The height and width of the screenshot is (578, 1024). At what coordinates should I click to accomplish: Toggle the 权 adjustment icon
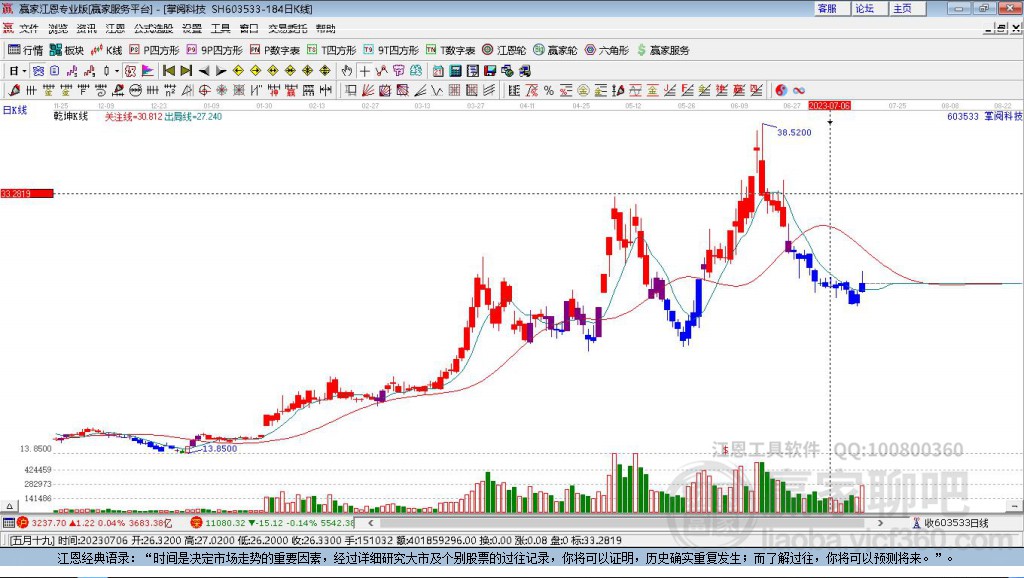click(x=130, y=71)
